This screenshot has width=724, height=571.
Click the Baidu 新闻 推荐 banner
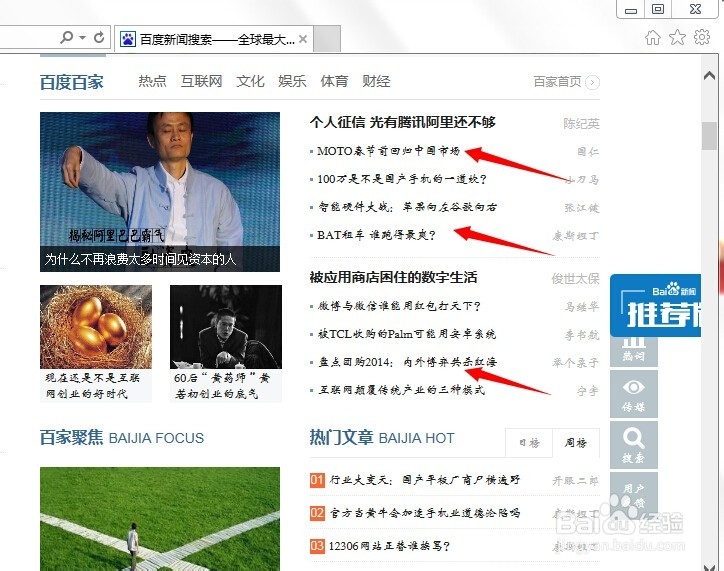[656, 306]
